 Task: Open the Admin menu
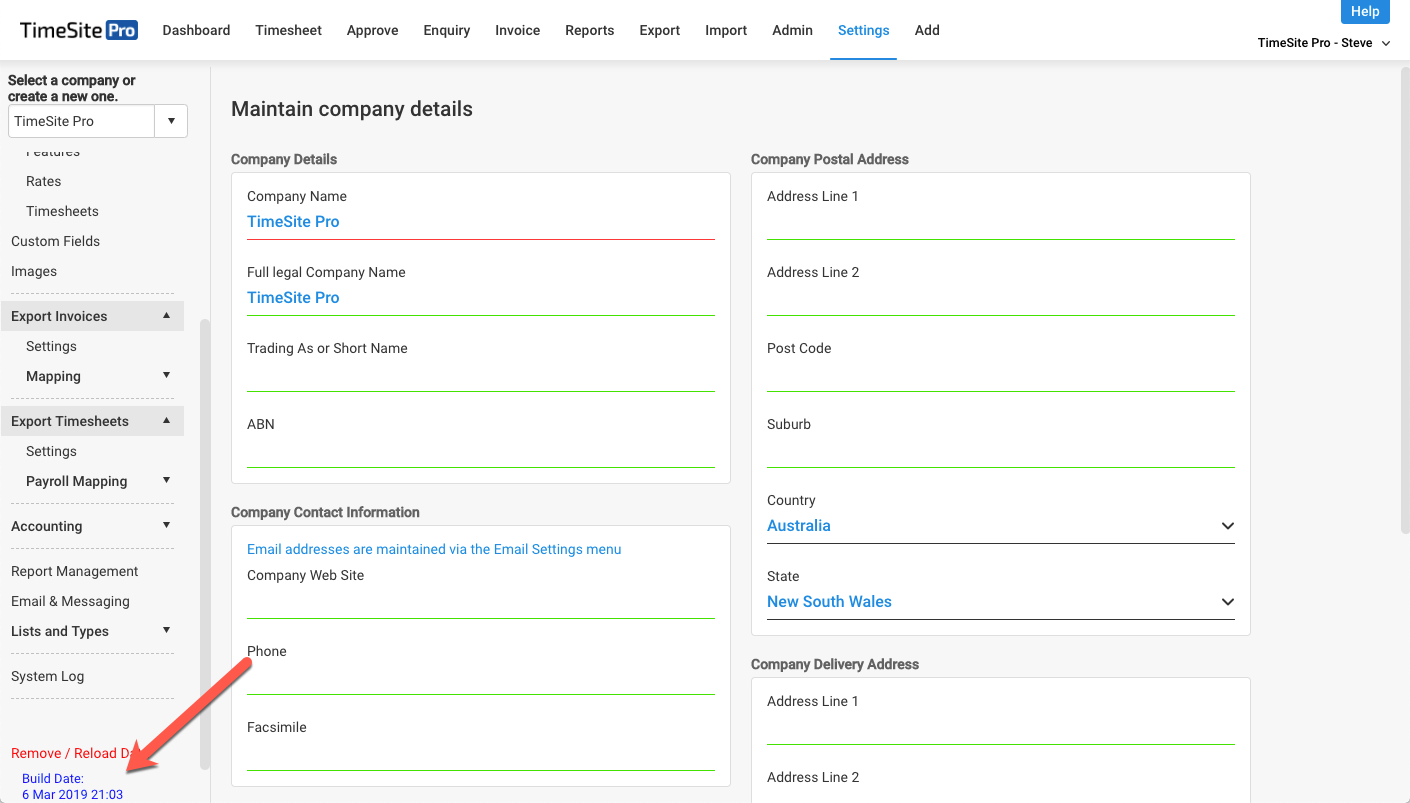coord(792,30)
